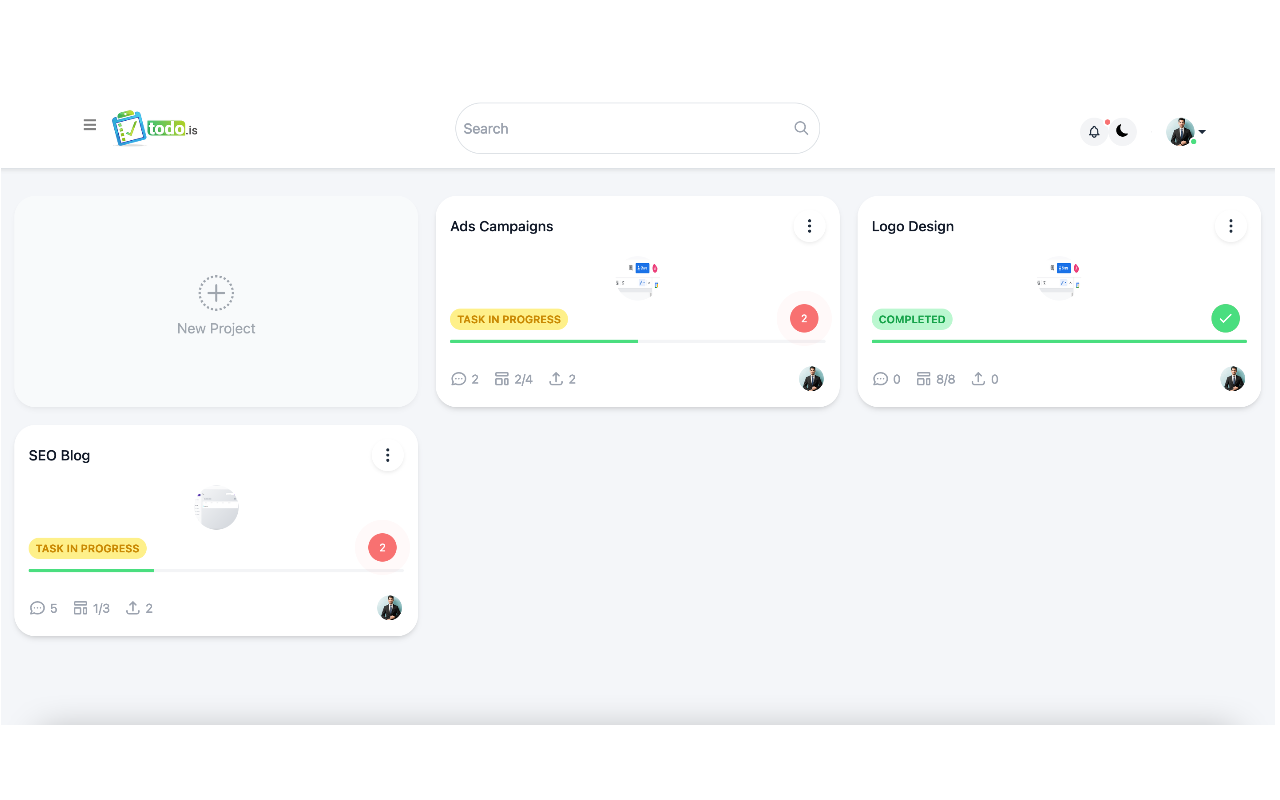The width and height of the screenshot is (1280, 800).
Task: Click inside the Search input field
Action: 600,128
